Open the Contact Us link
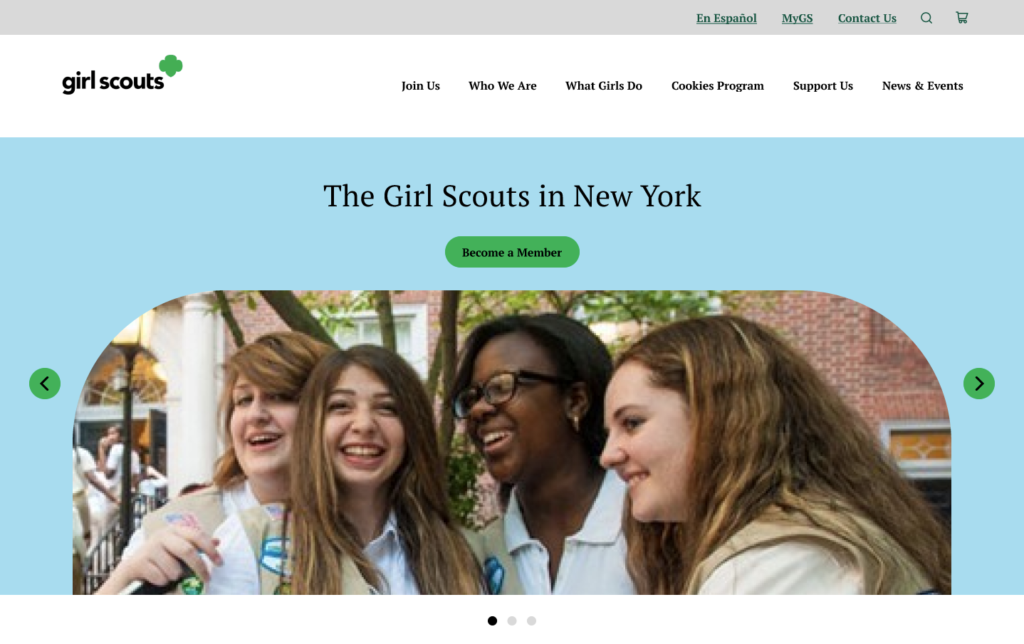This screenshot has width=1024, height=644. (867, 18)
